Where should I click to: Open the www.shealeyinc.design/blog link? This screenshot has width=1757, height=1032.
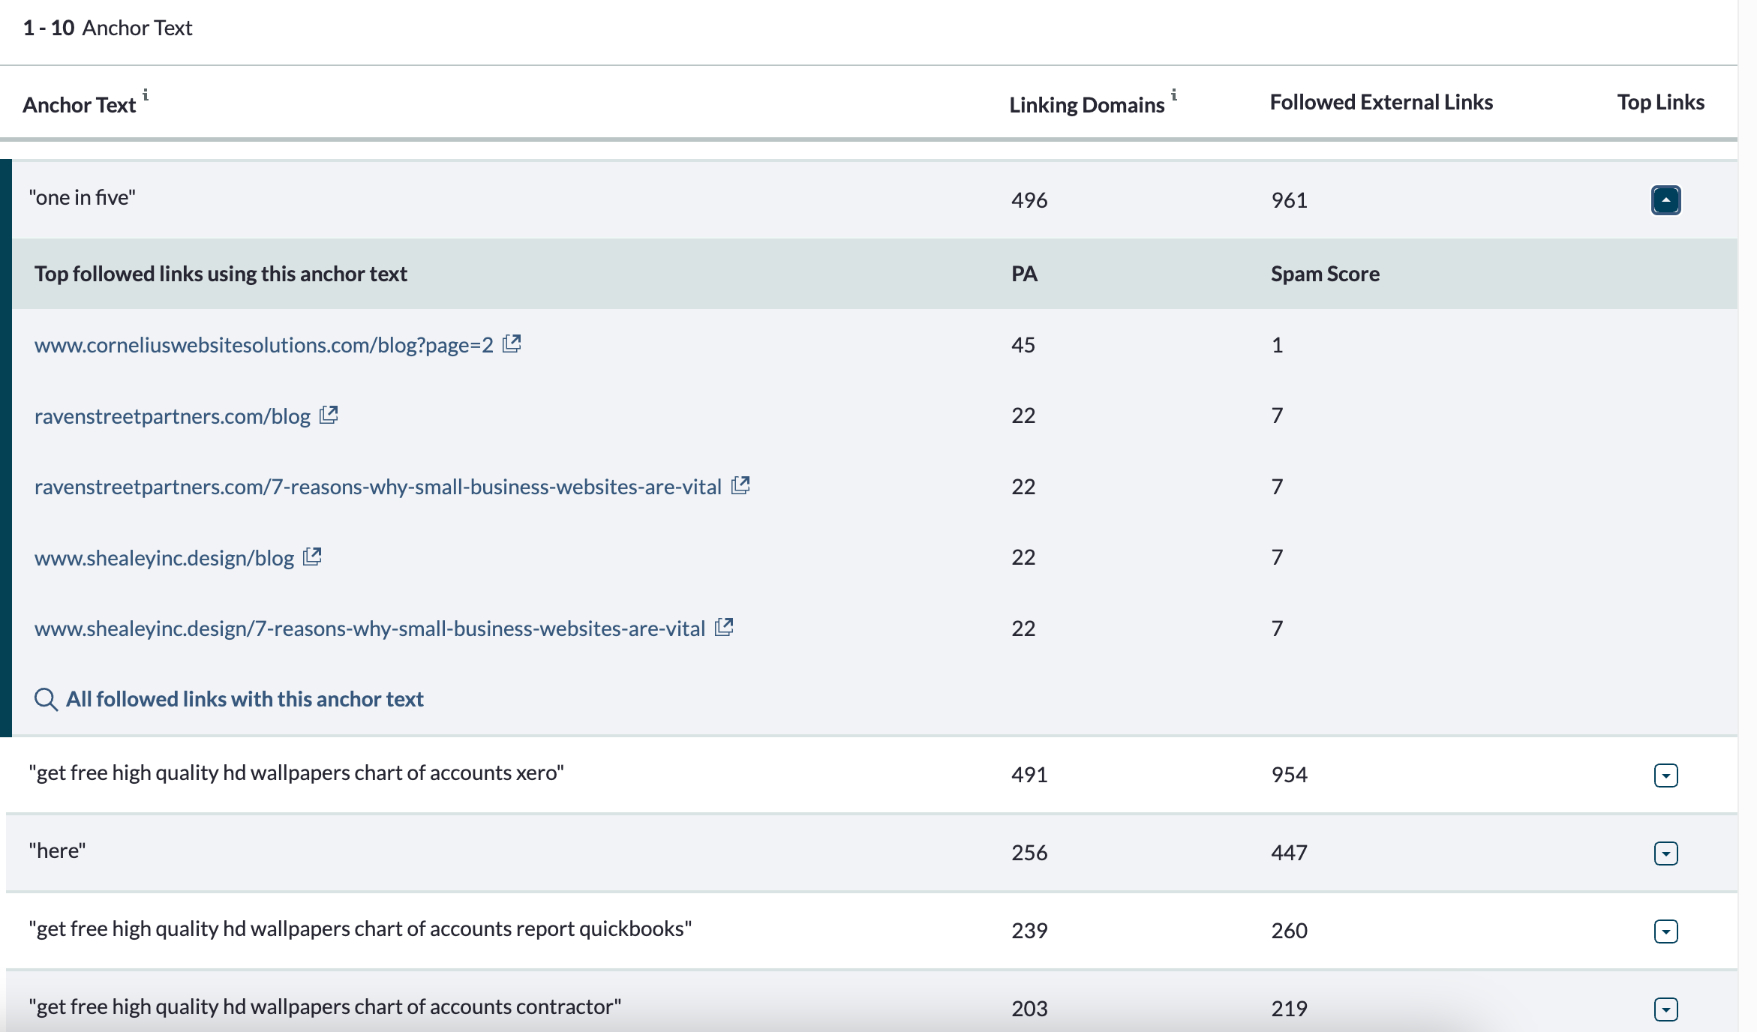(164, 557)
